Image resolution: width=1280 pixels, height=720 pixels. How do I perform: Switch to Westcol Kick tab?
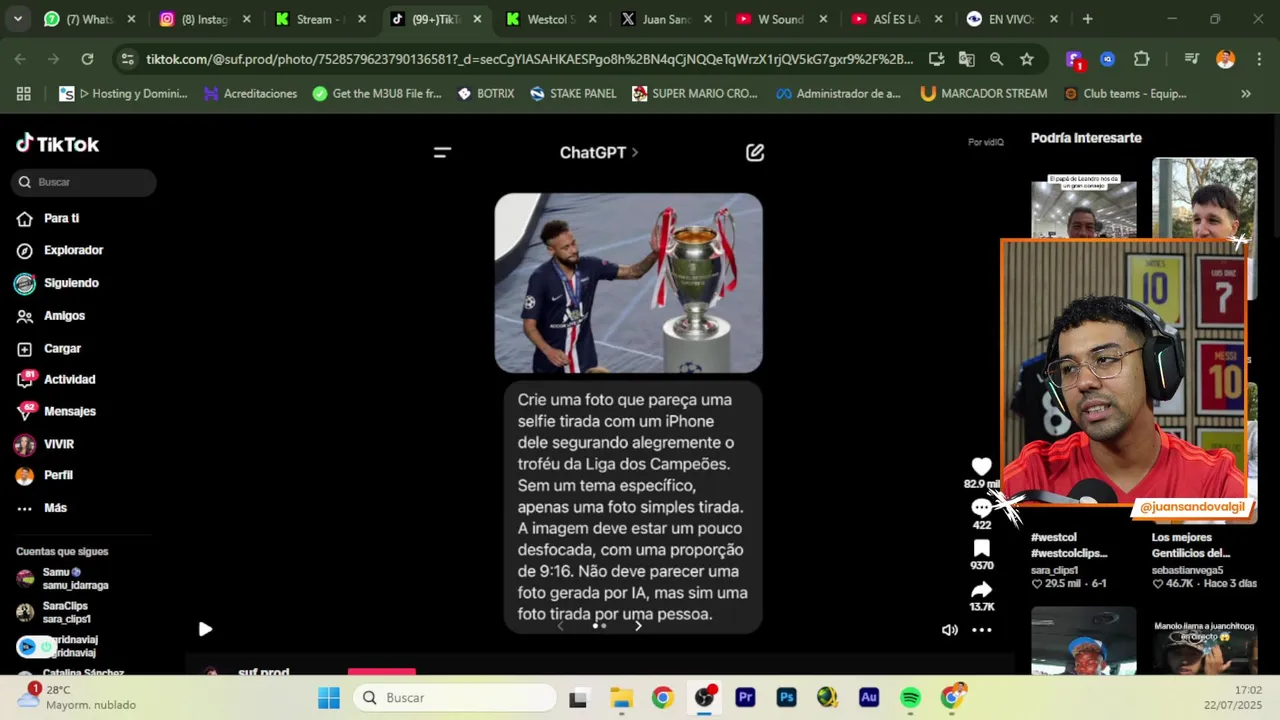click(551, 19)
